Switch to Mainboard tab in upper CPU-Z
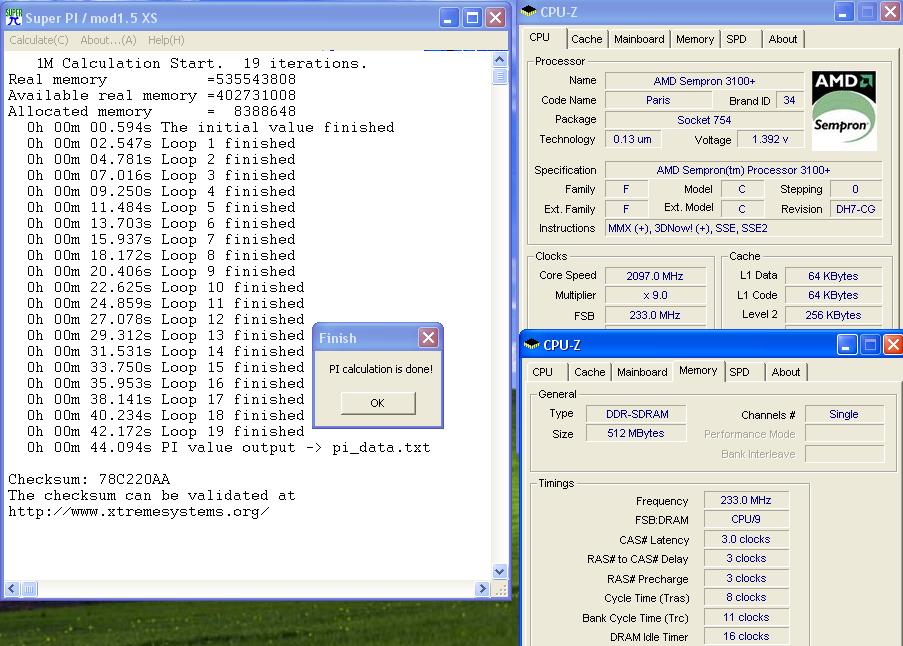 639,39
